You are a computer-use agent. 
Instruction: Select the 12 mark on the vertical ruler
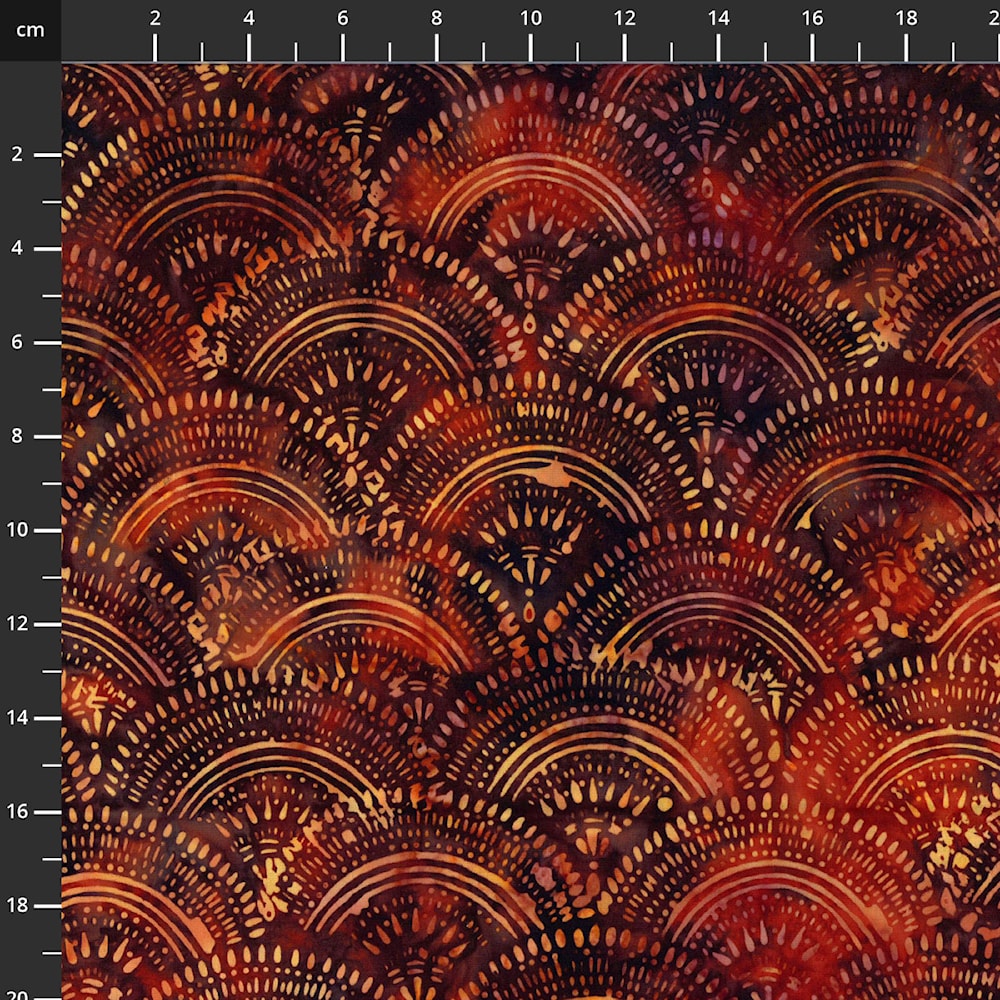point(17,624)
